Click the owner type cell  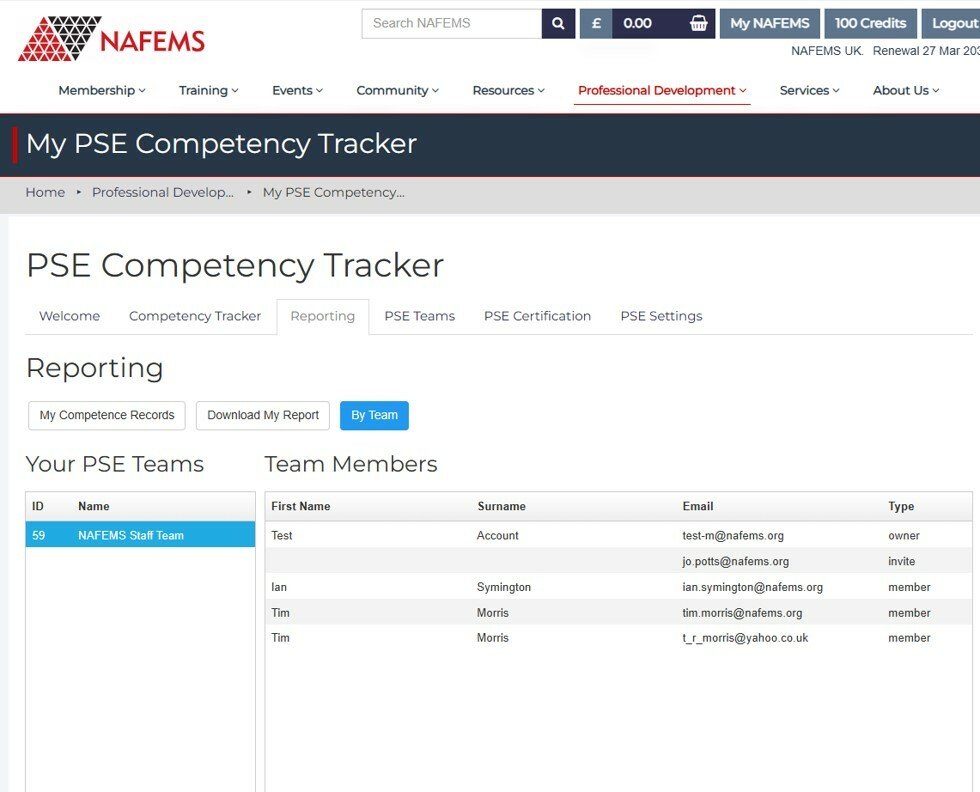904,536
